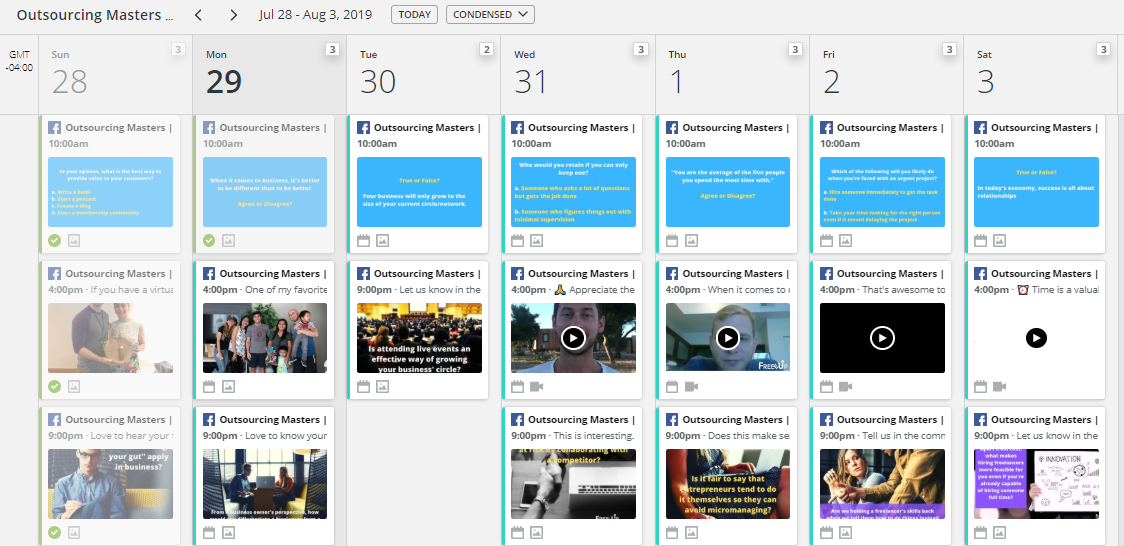Click image attachment icon on Tuesday 9:00pm post

tap(383, 387)
